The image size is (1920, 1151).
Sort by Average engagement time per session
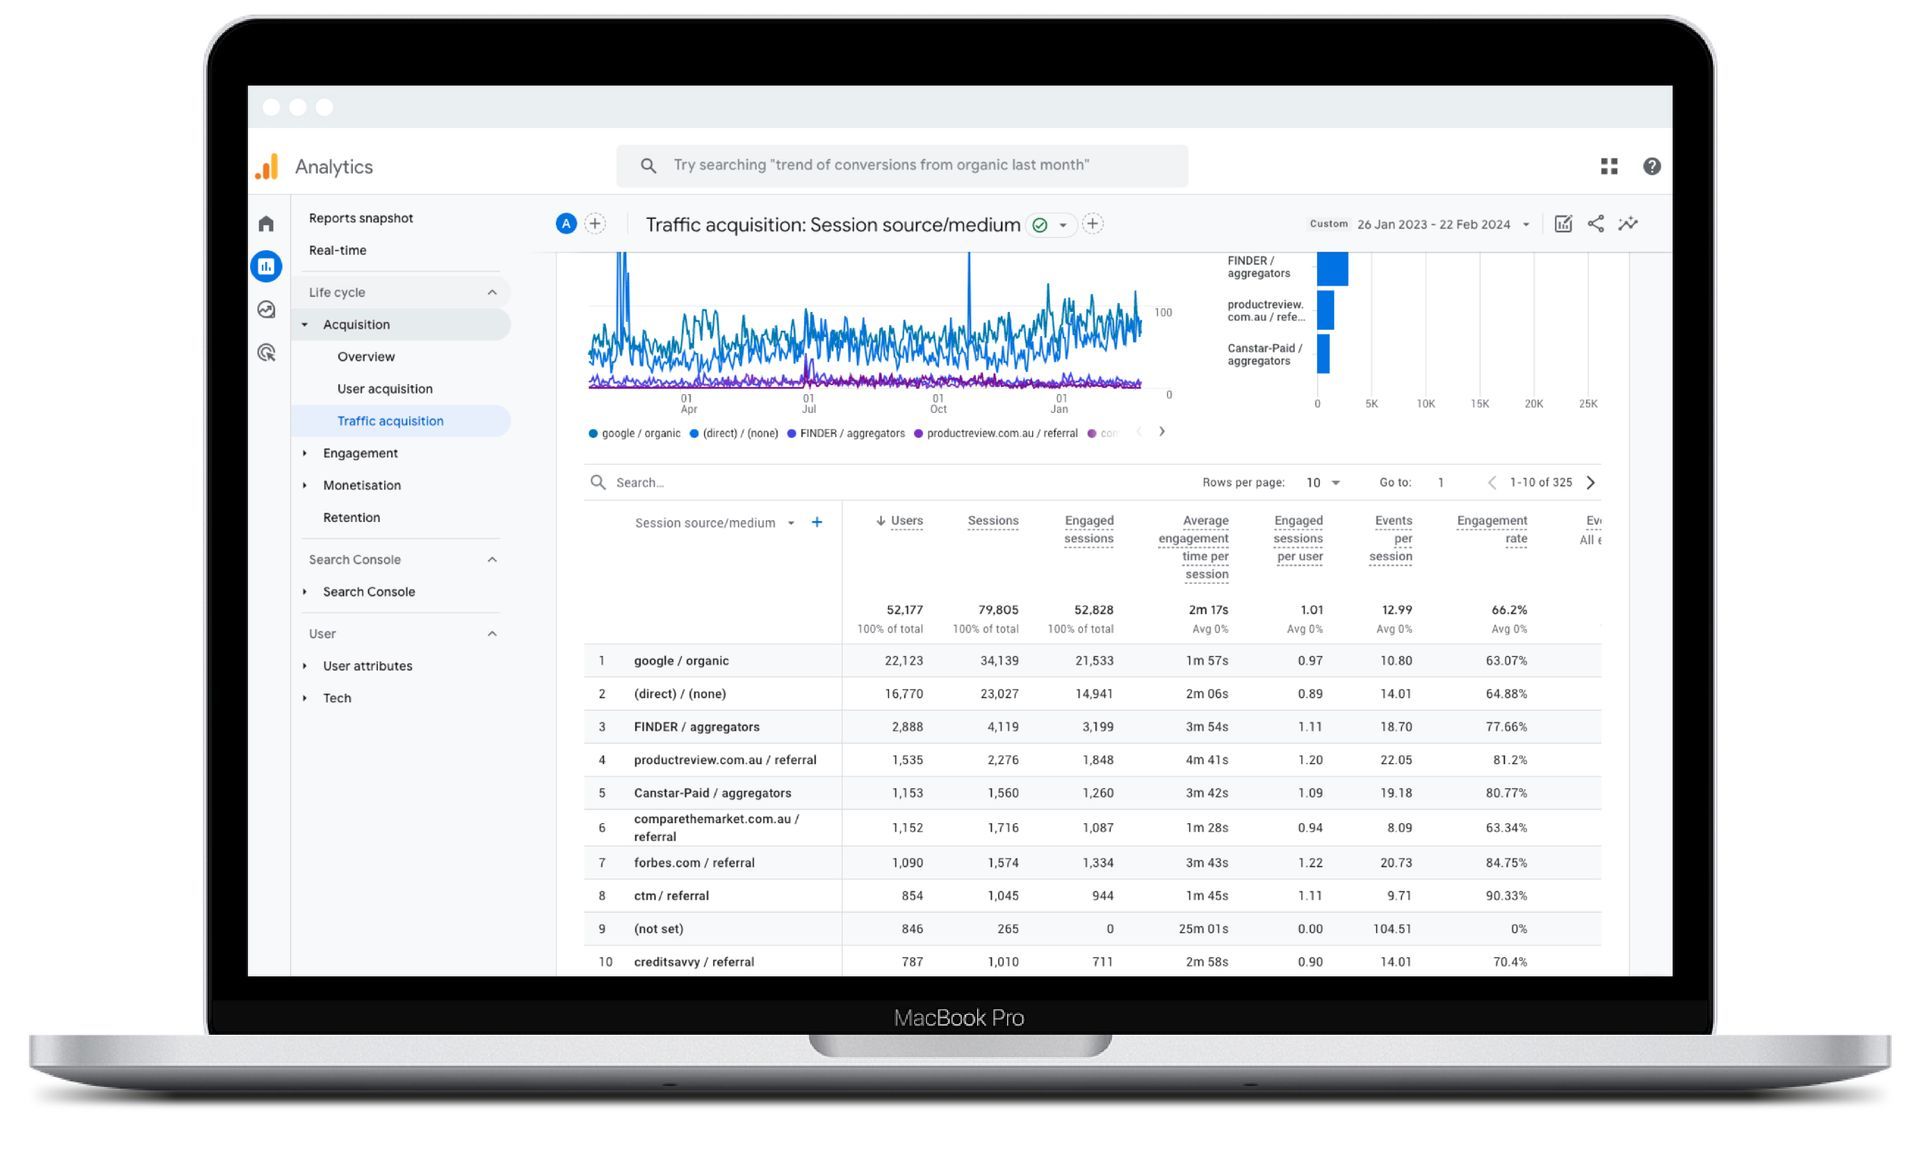[1194, 548]
